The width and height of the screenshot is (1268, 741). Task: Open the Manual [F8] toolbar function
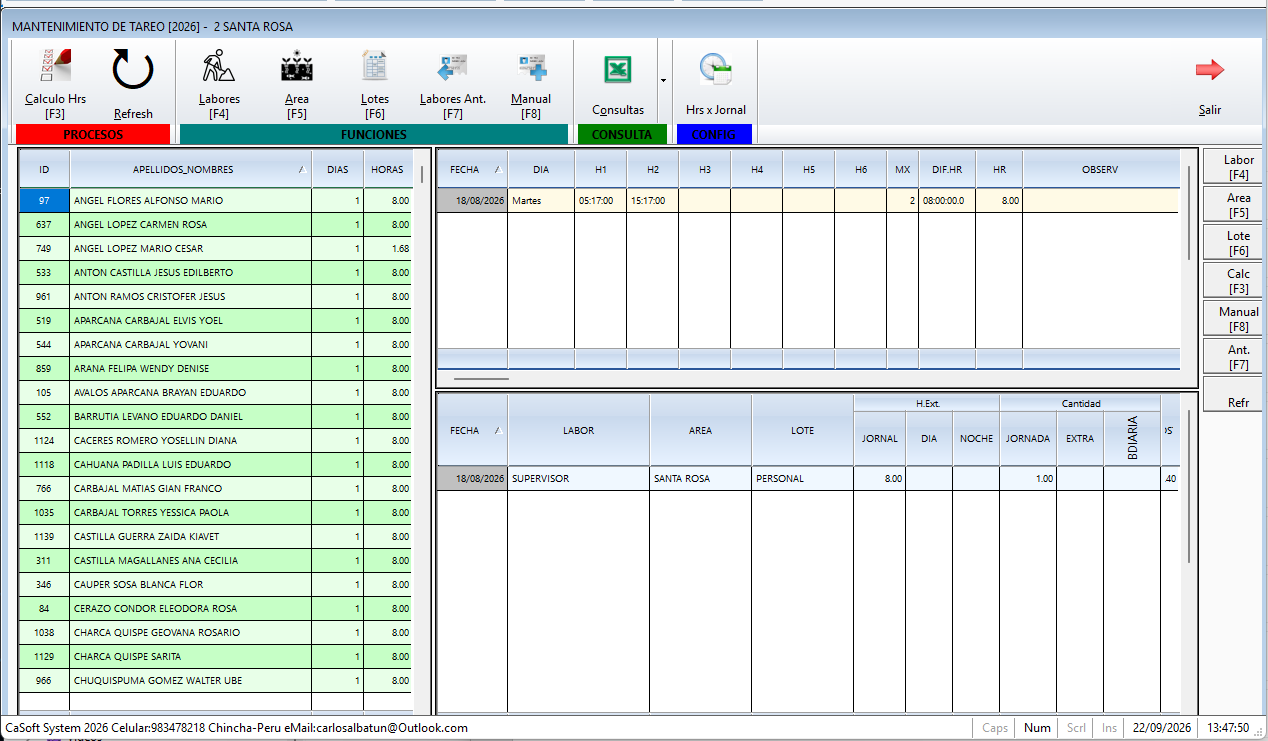[x=531, y=82]
